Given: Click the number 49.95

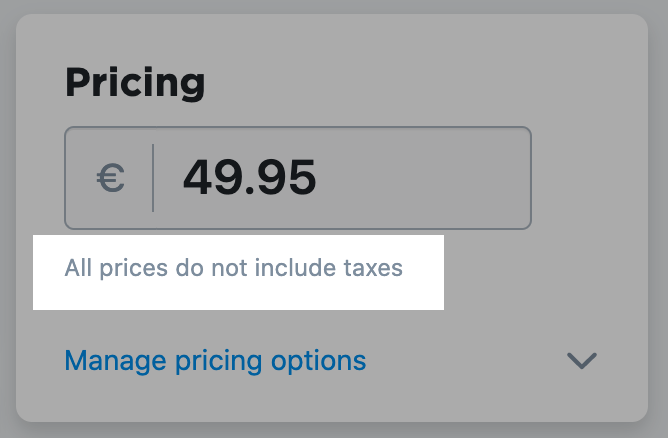Looking at the screenshot, I should (249, 178).
